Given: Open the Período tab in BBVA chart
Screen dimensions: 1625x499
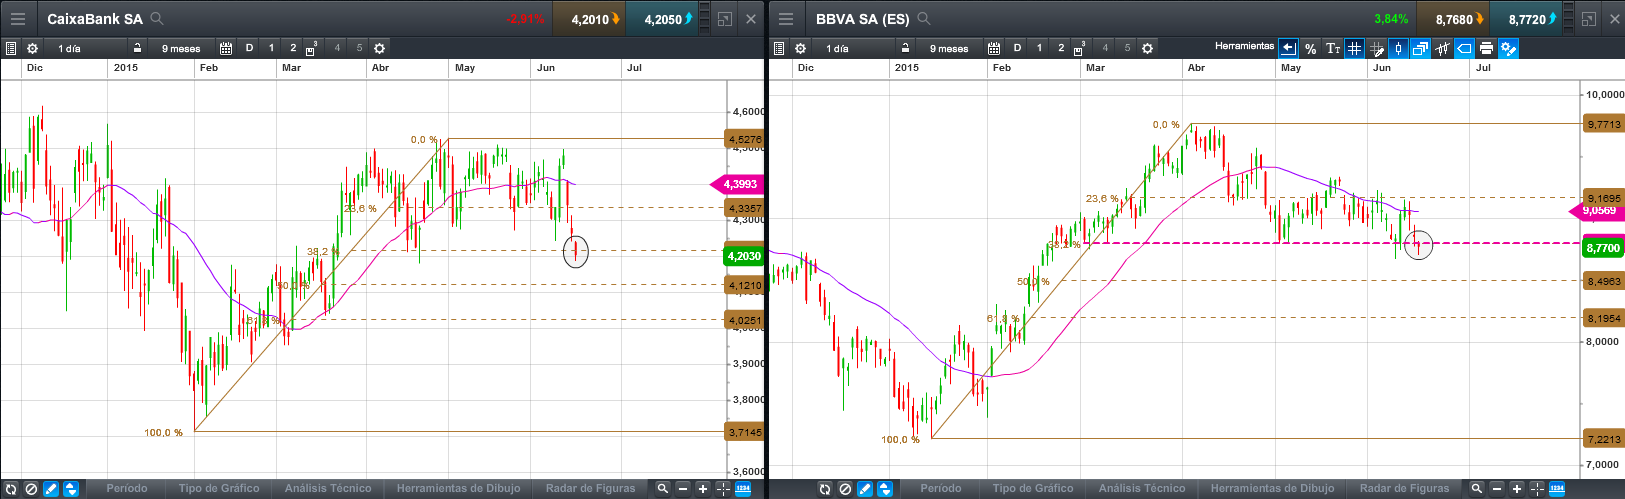Looking at the screenshot, I should (x=941, y=489).
